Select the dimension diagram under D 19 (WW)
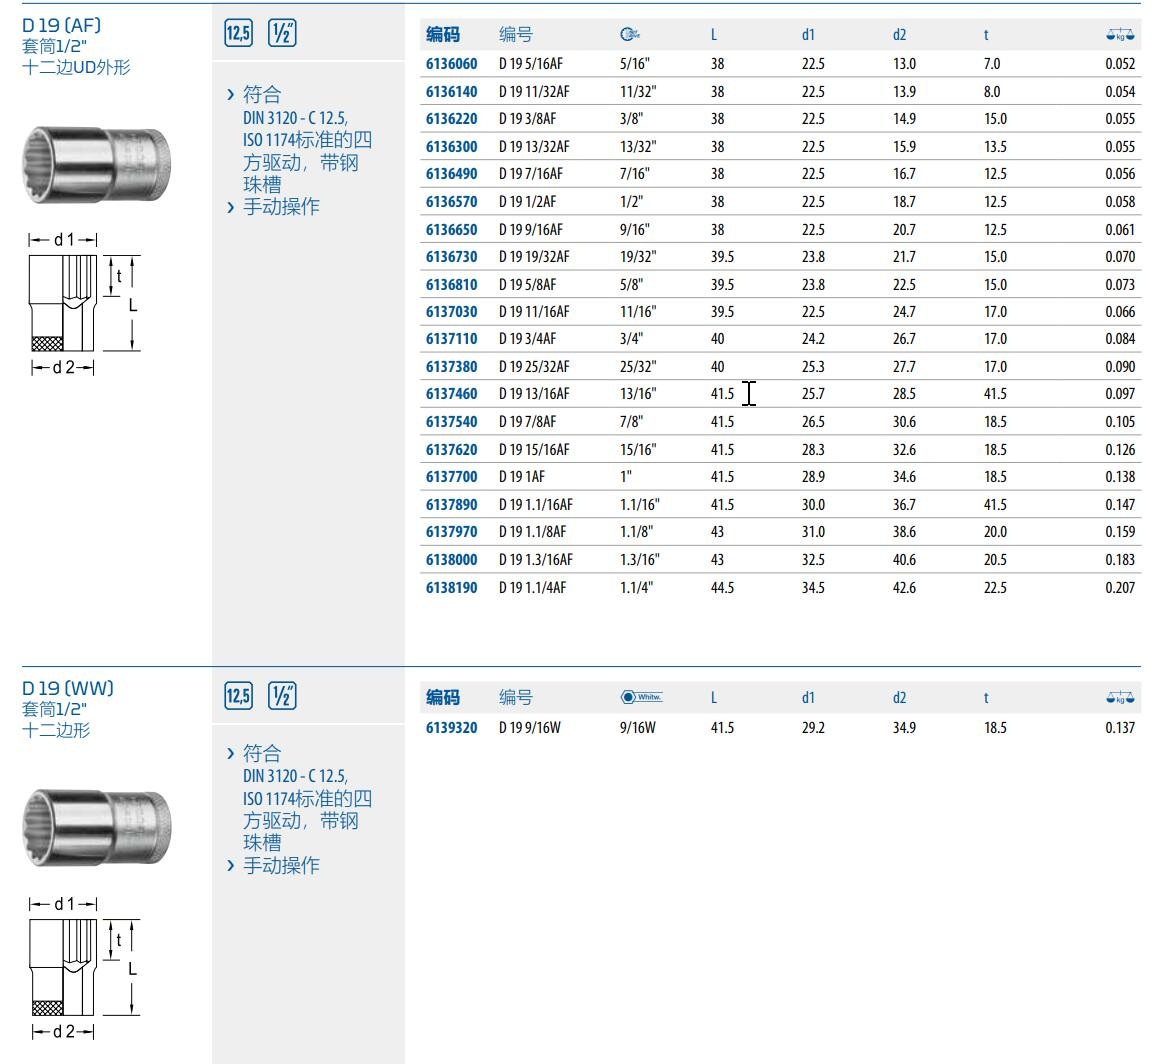Screen dimensions: 1166x1064 pos(82,967)
